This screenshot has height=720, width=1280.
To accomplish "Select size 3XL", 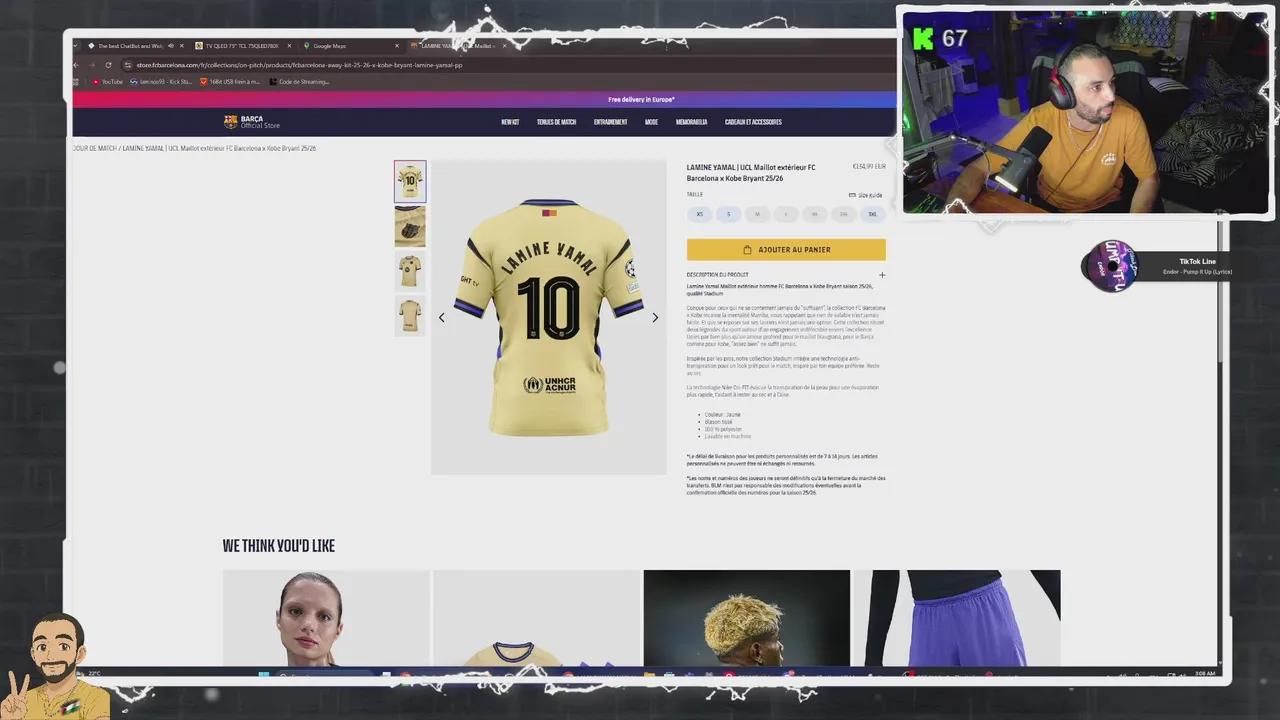I will click(x=872, y=214).
